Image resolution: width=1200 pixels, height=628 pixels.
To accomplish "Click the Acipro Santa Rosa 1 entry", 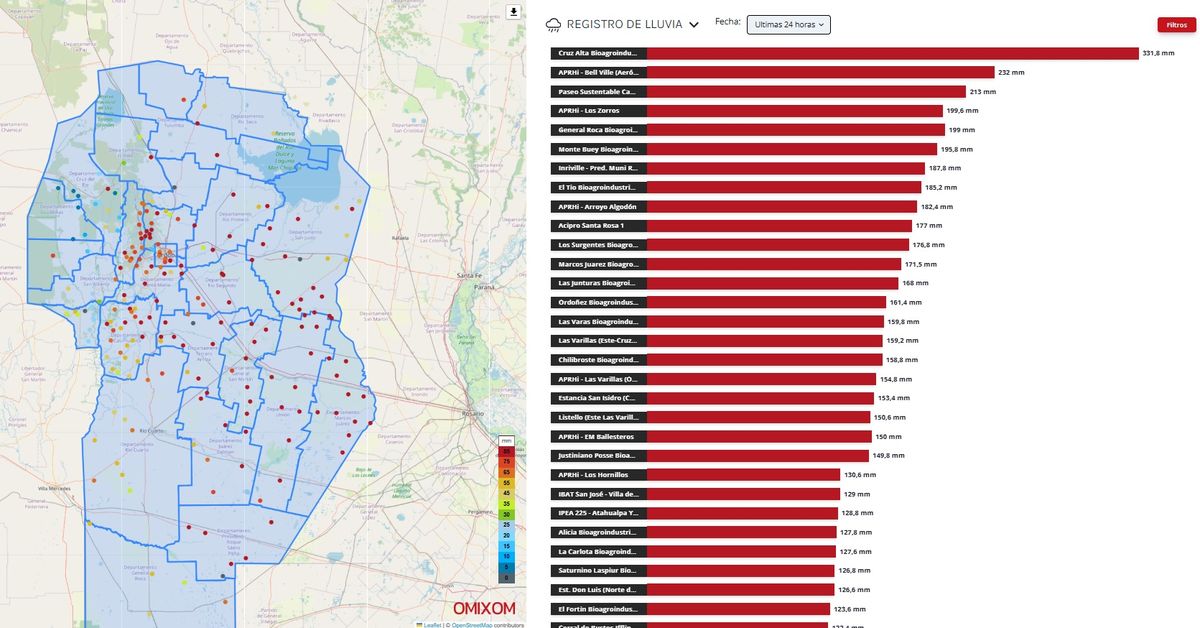I will [598, 226].
